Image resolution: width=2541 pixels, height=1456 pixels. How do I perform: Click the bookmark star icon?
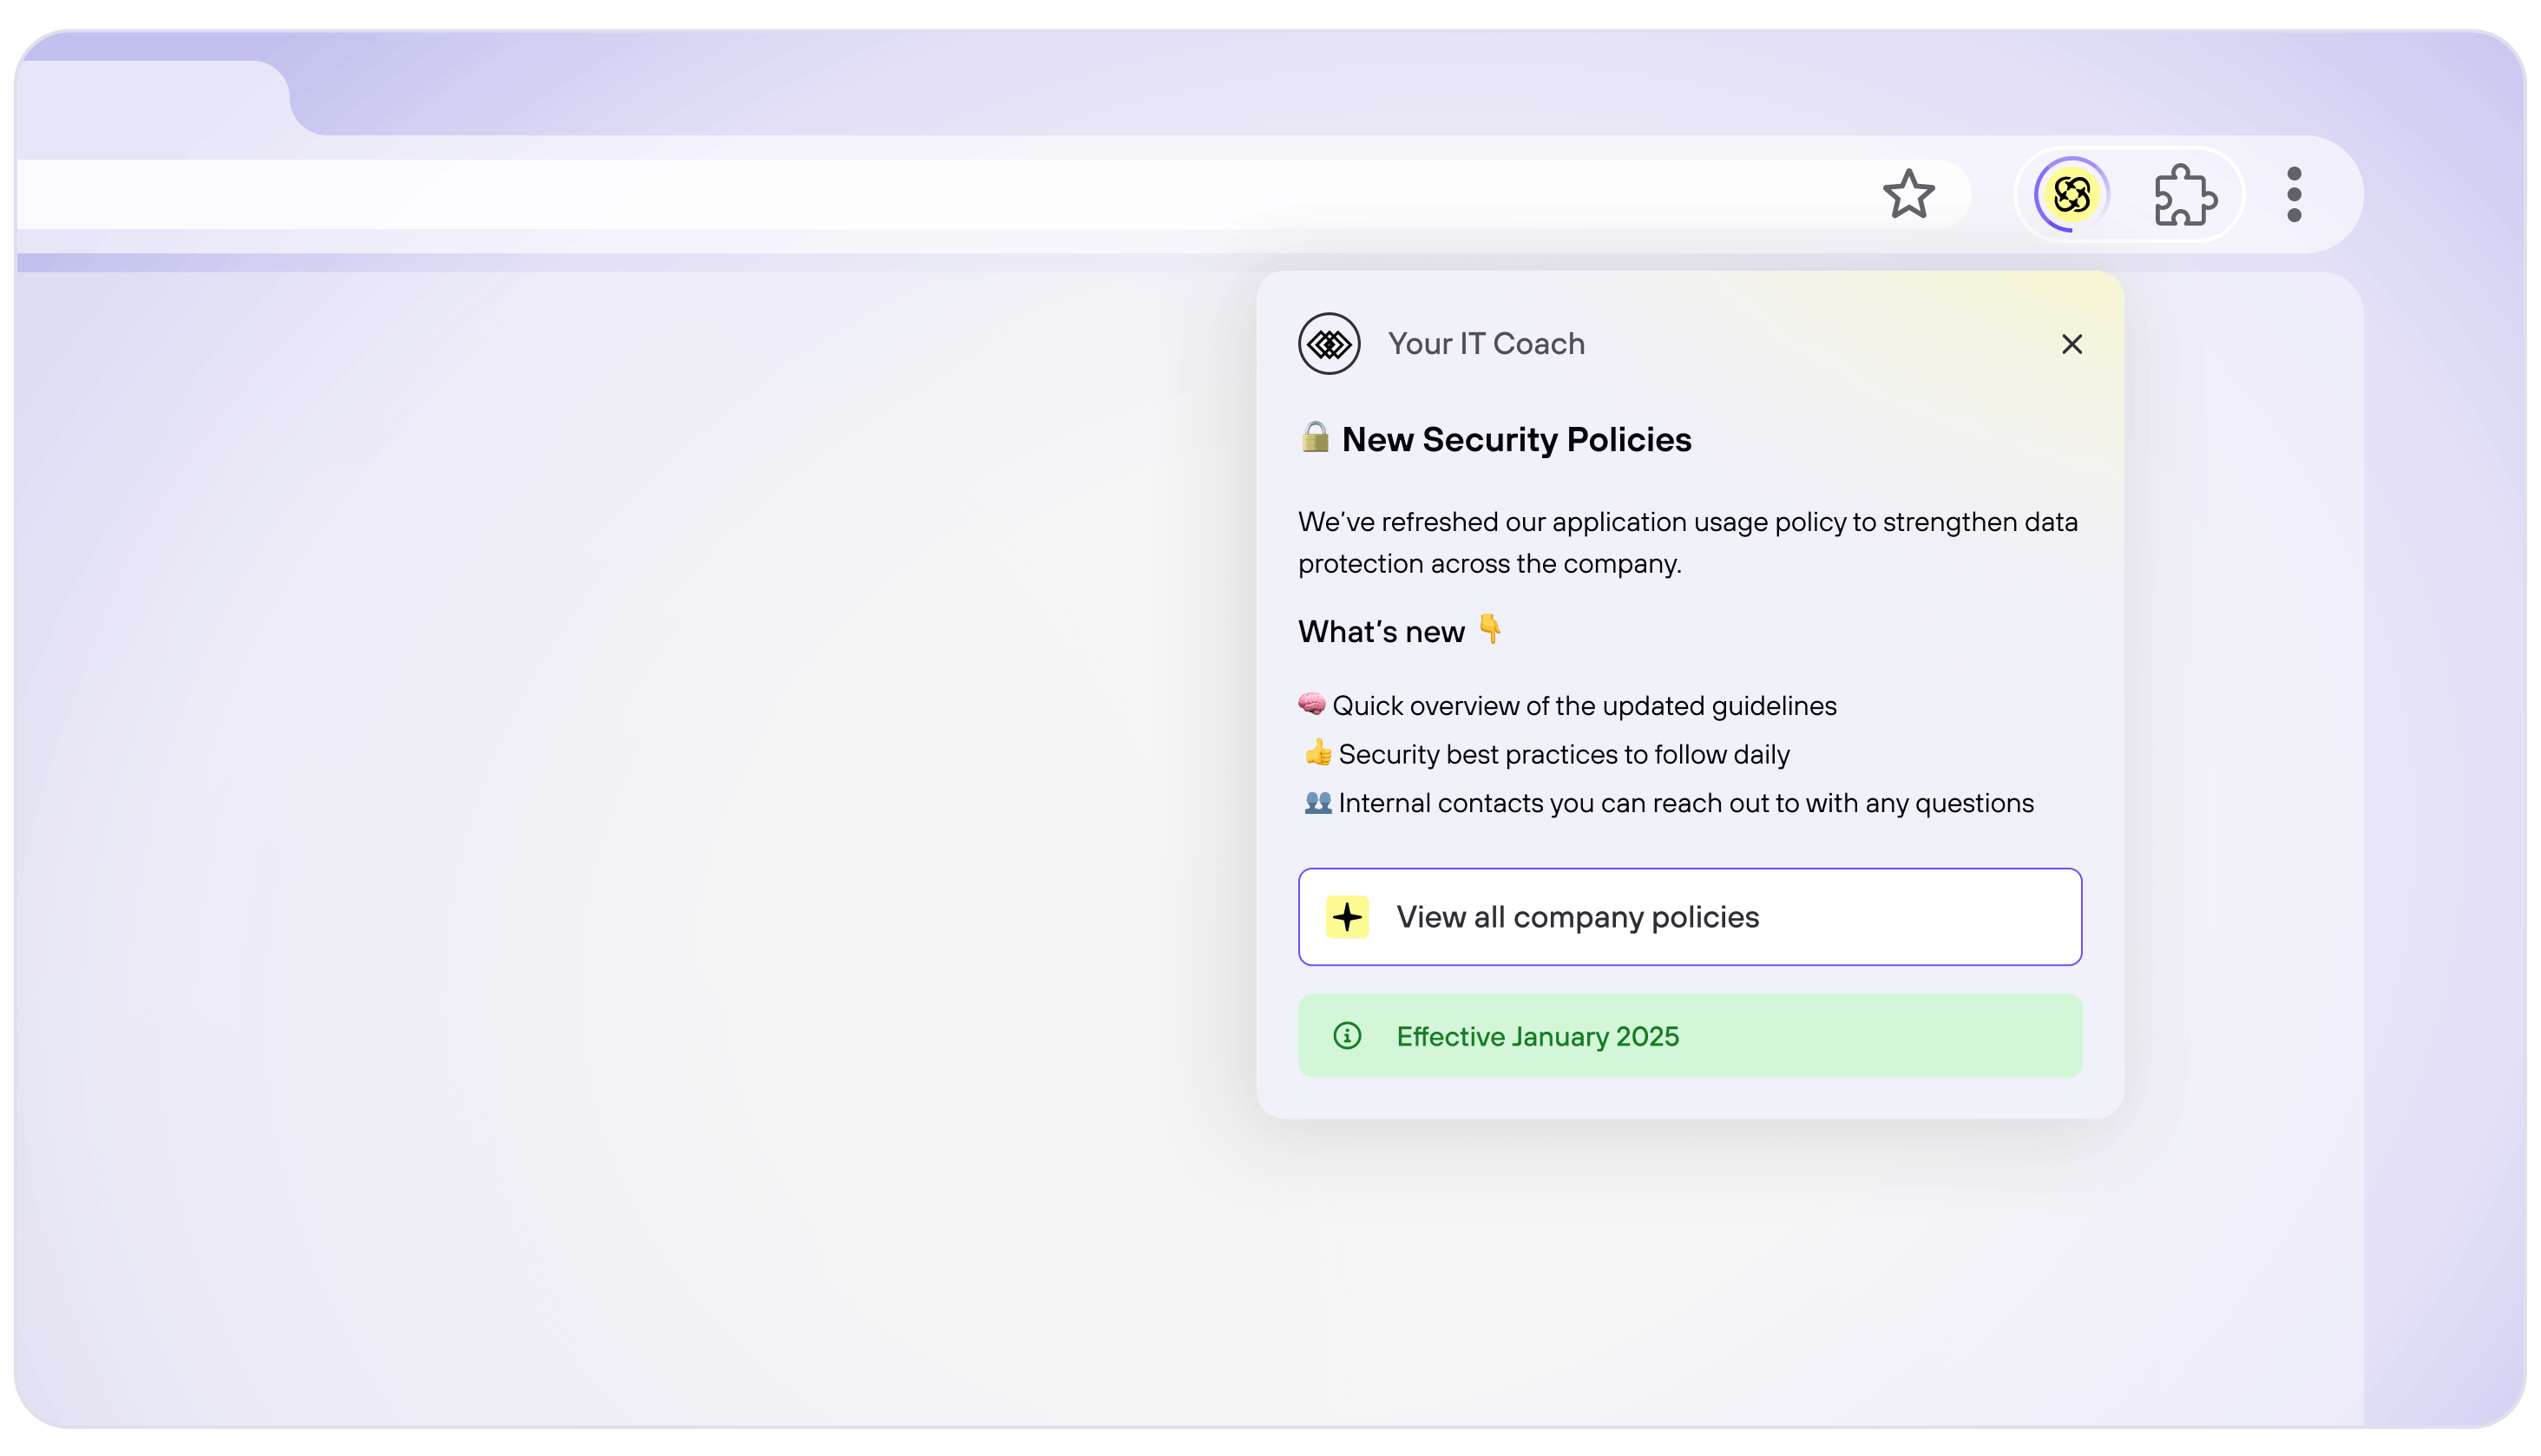pyautogui.click(x=1908, y=194)
